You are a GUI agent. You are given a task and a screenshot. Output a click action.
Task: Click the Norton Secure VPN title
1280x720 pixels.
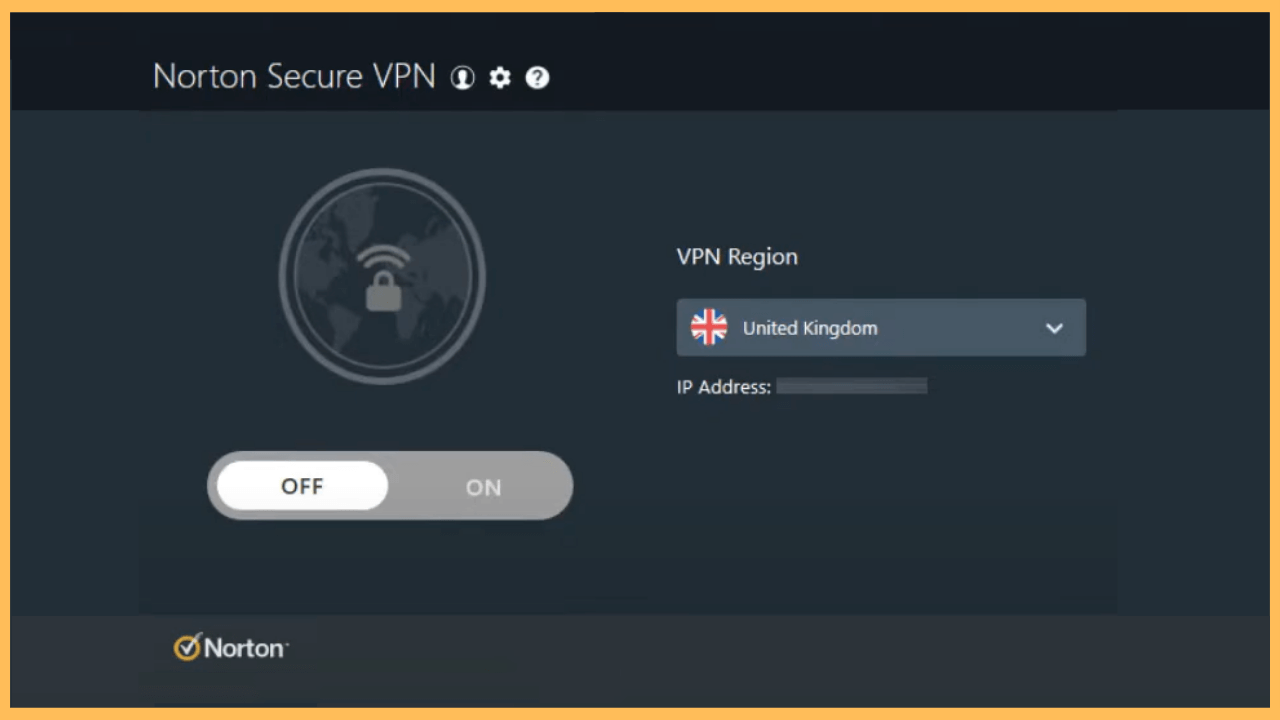(x=294, y=77)
